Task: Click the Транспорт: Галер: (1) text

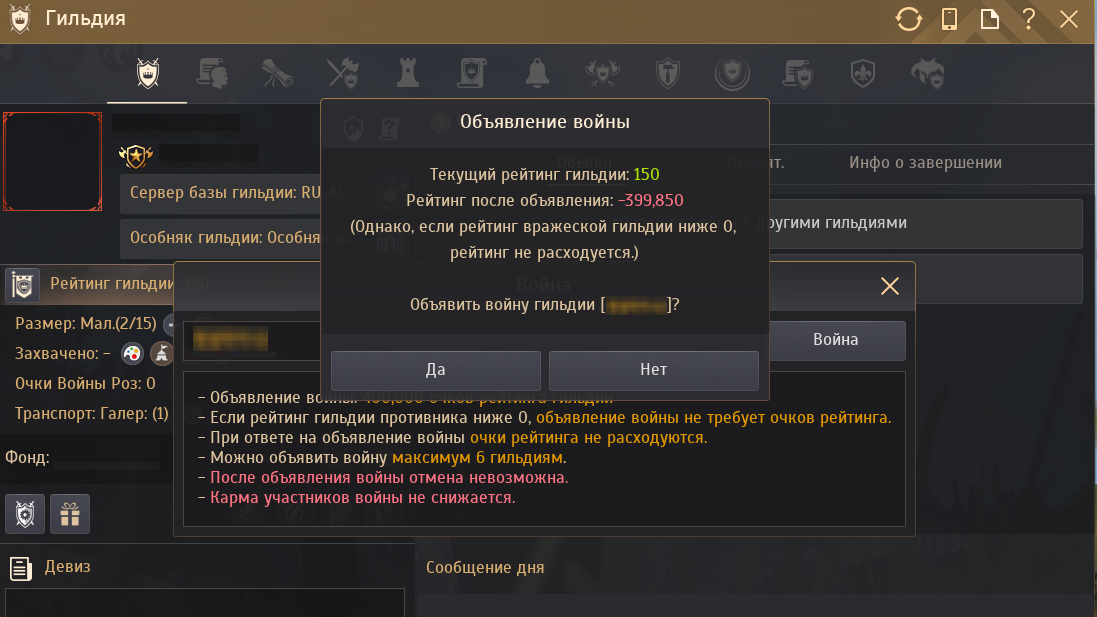Action: pos(92,413)
